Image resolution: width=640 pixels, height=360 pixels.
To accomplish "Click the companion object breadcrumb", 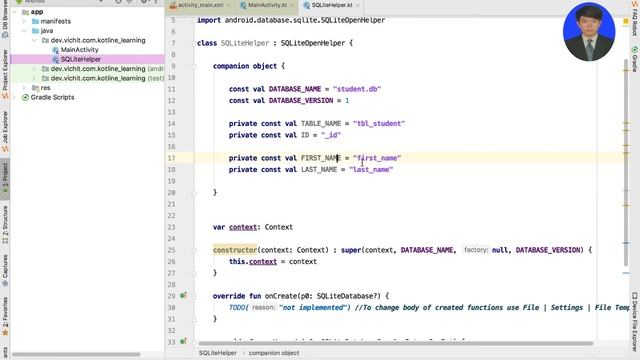I will tap(274, 353).
